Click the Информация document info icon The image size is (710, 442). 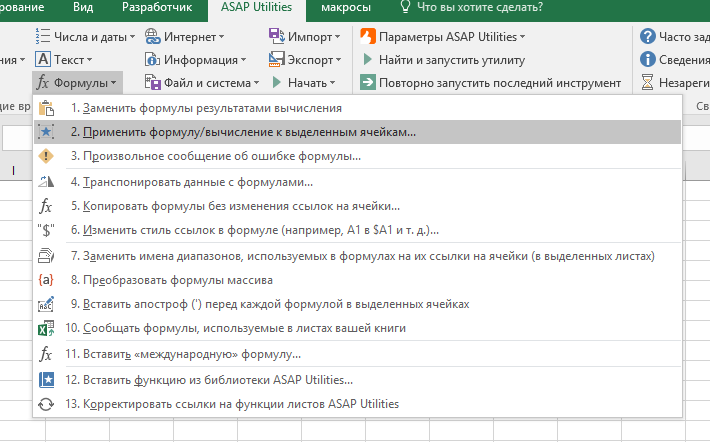click(x=153, y=59)
